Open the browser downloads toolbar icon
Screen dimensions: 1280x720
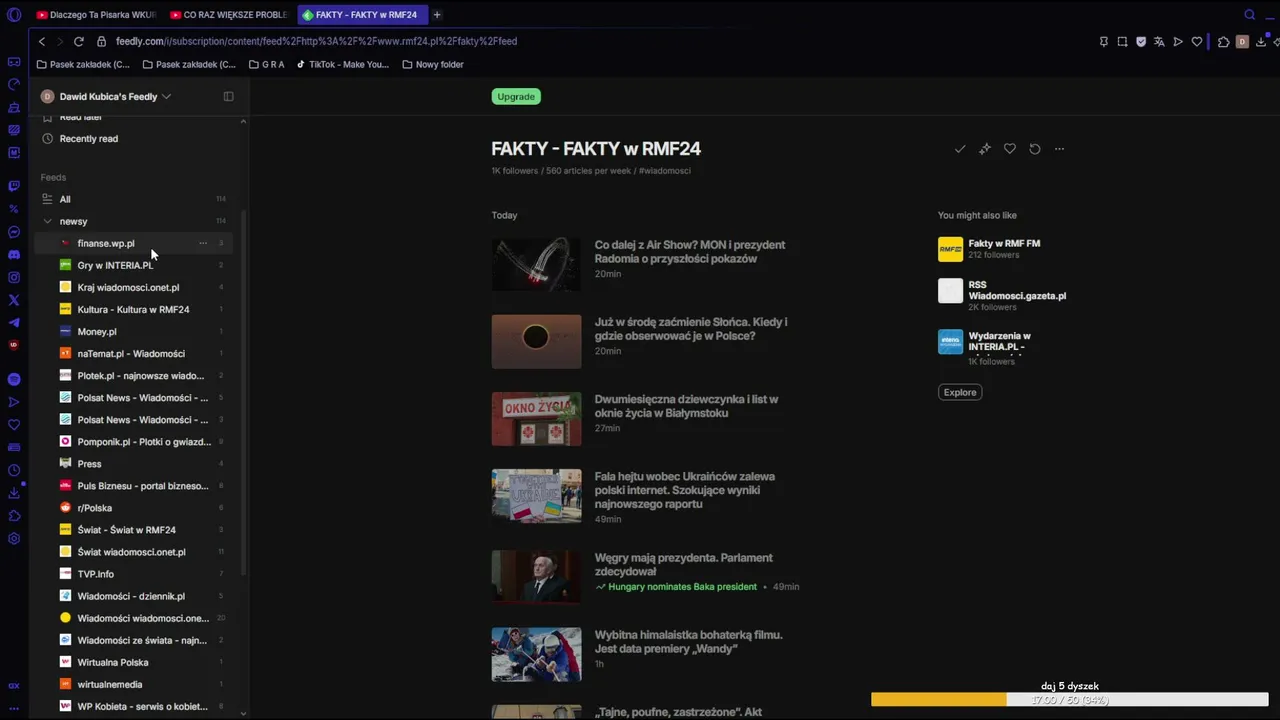(x=1261, y=42)
